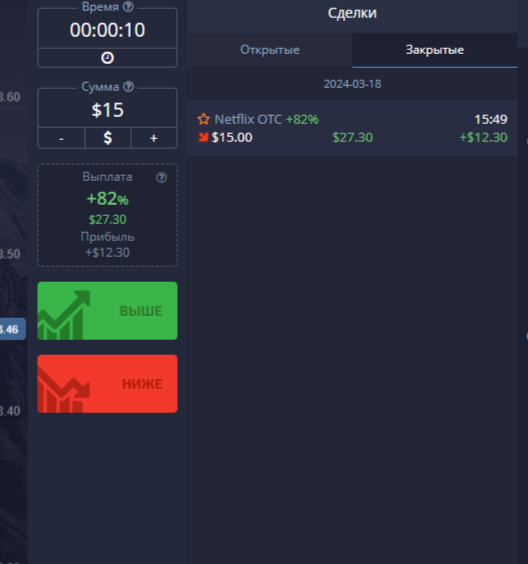Click the 00:00:10 time field
The width and height of the screenshot is (528, 564).
pyautogui.click(x=107, y=30)
